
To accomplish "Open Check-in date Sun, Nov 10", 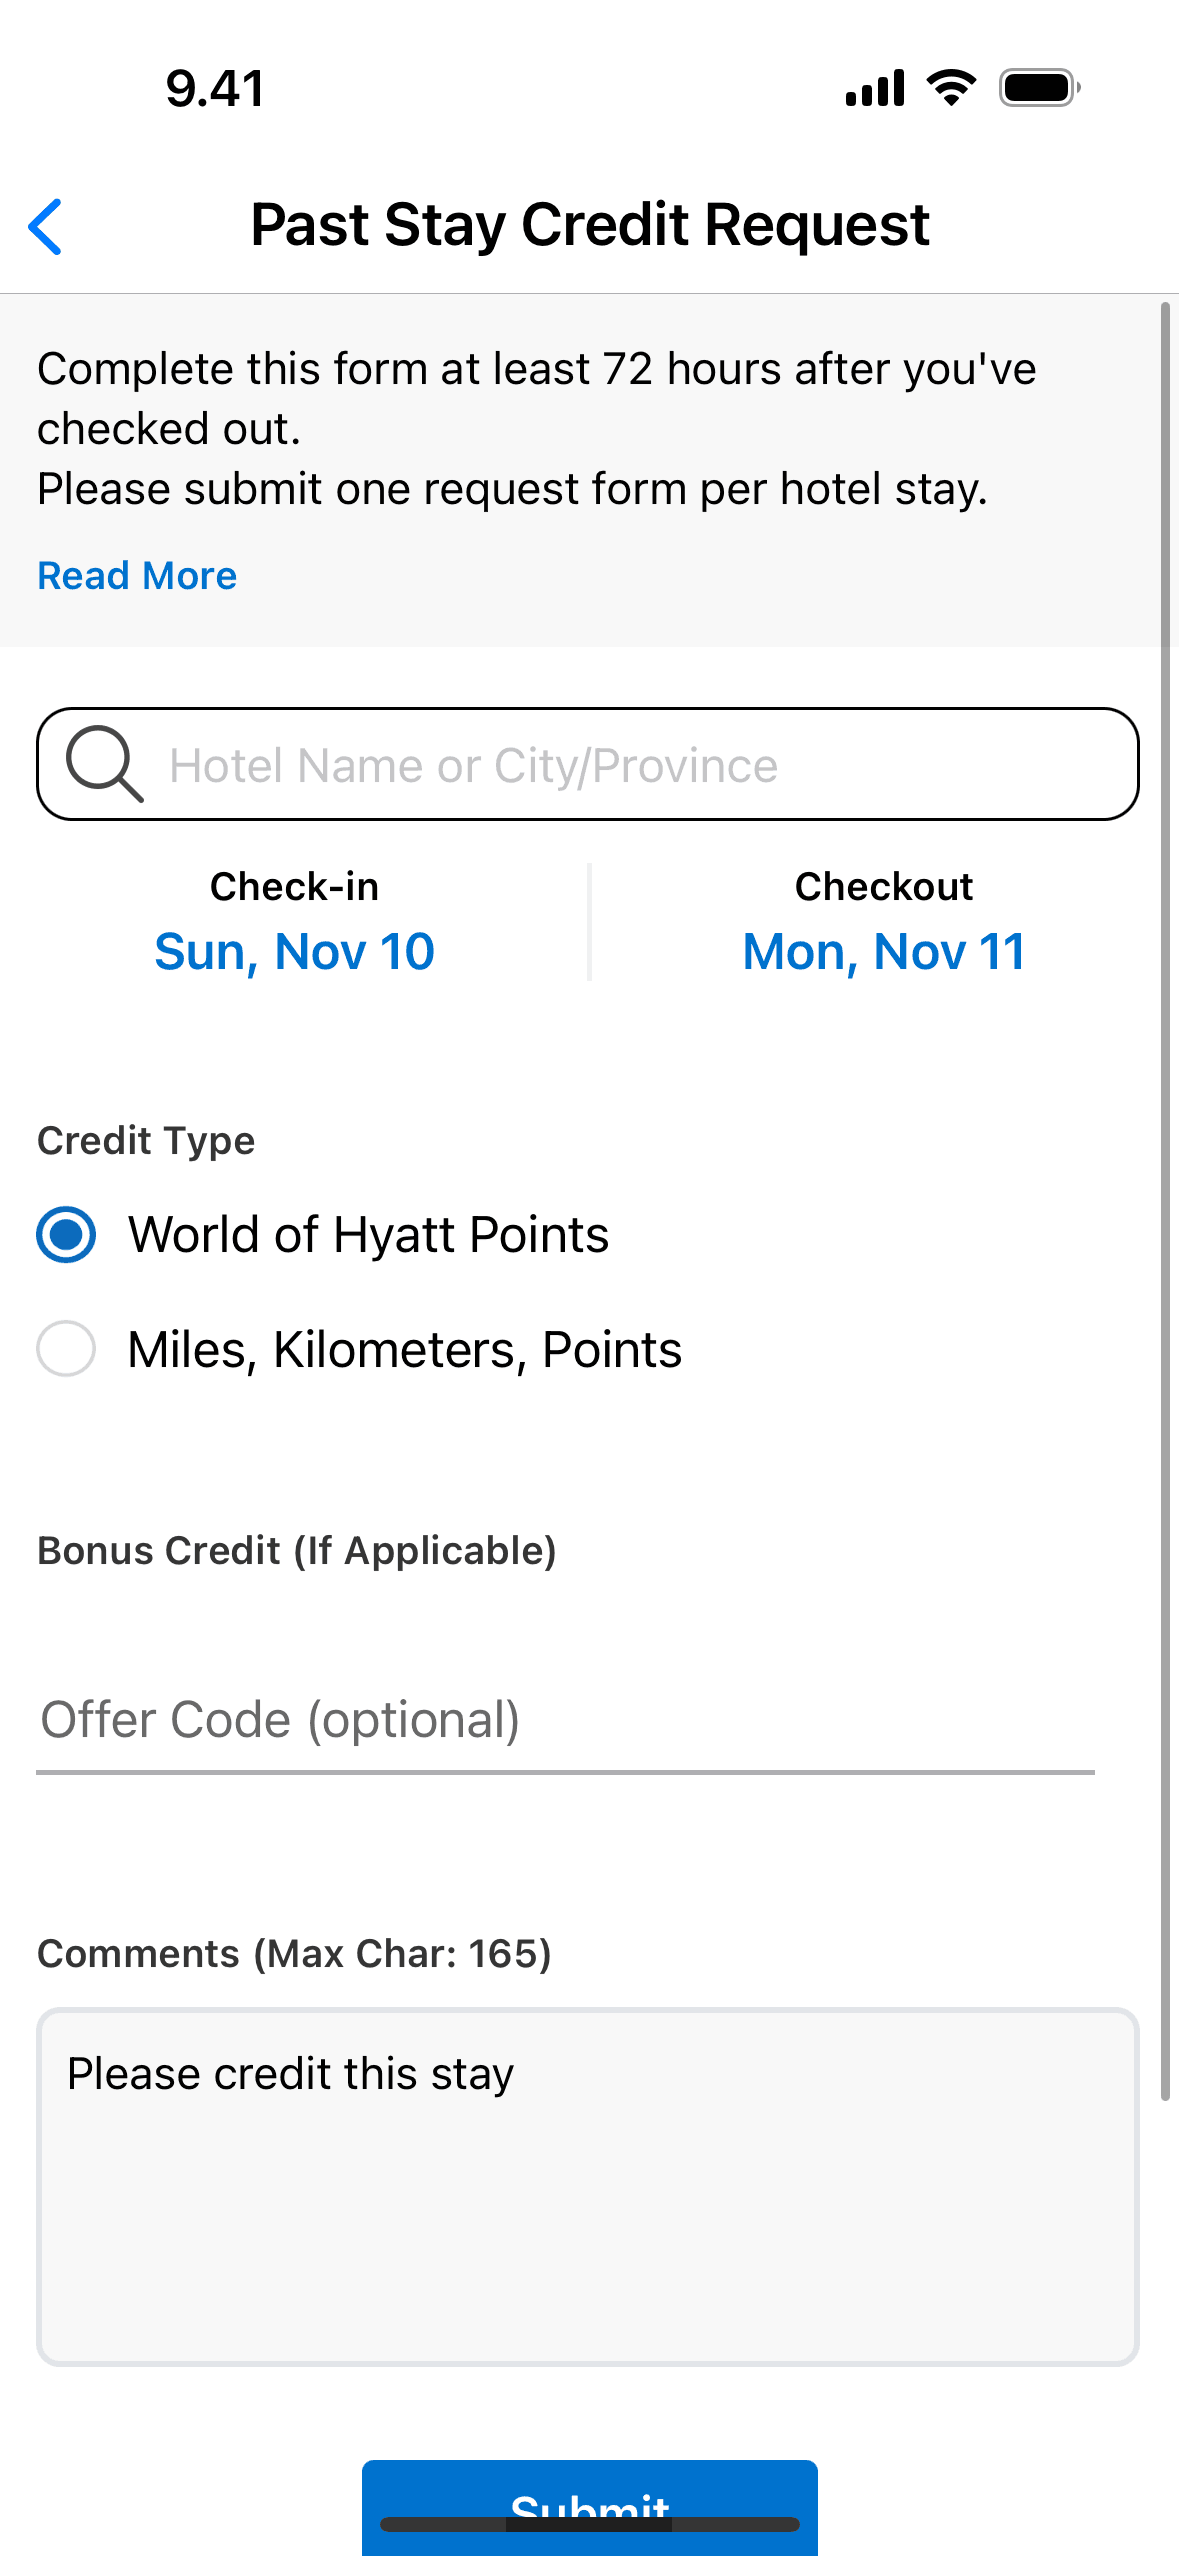I will point(294,950).
